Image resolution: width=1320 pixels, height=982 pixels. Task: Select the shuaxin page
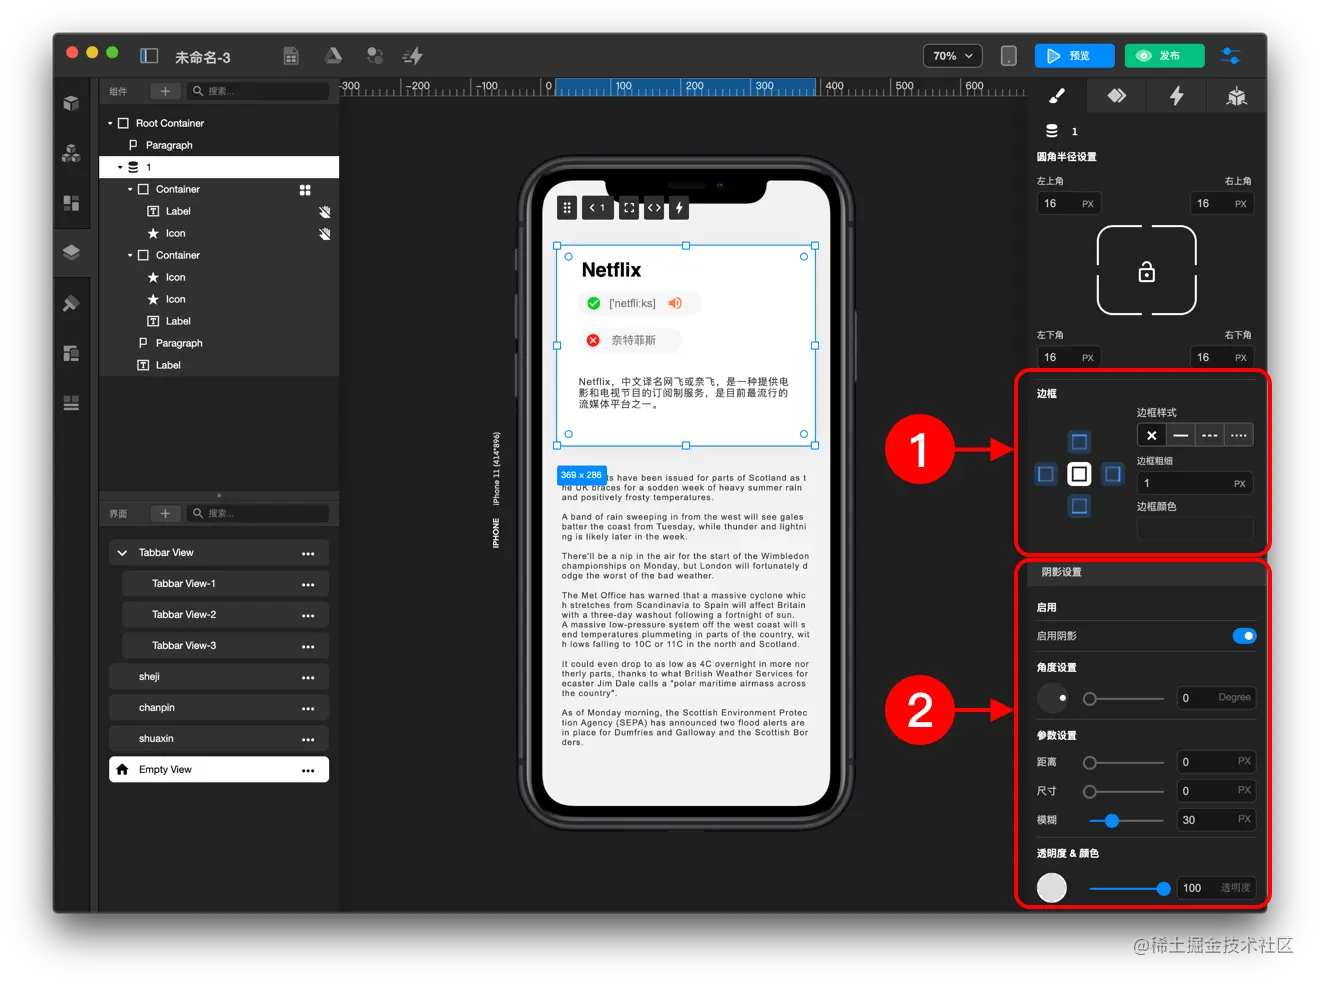click(219, 739)
